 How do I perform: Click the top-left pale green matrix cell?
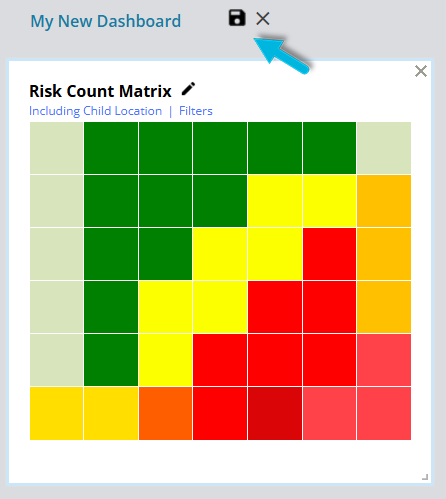[x=56, y=148]
